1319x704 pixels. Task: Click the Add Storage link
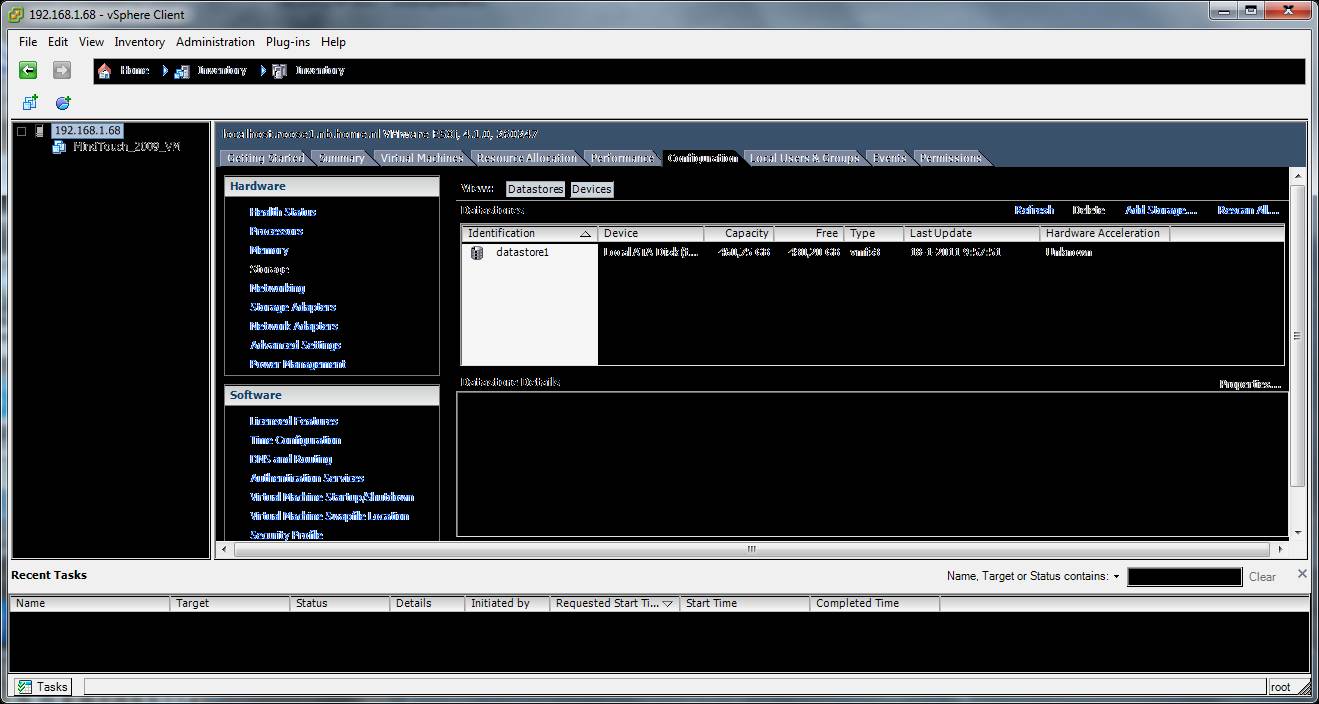point(1160,210)
